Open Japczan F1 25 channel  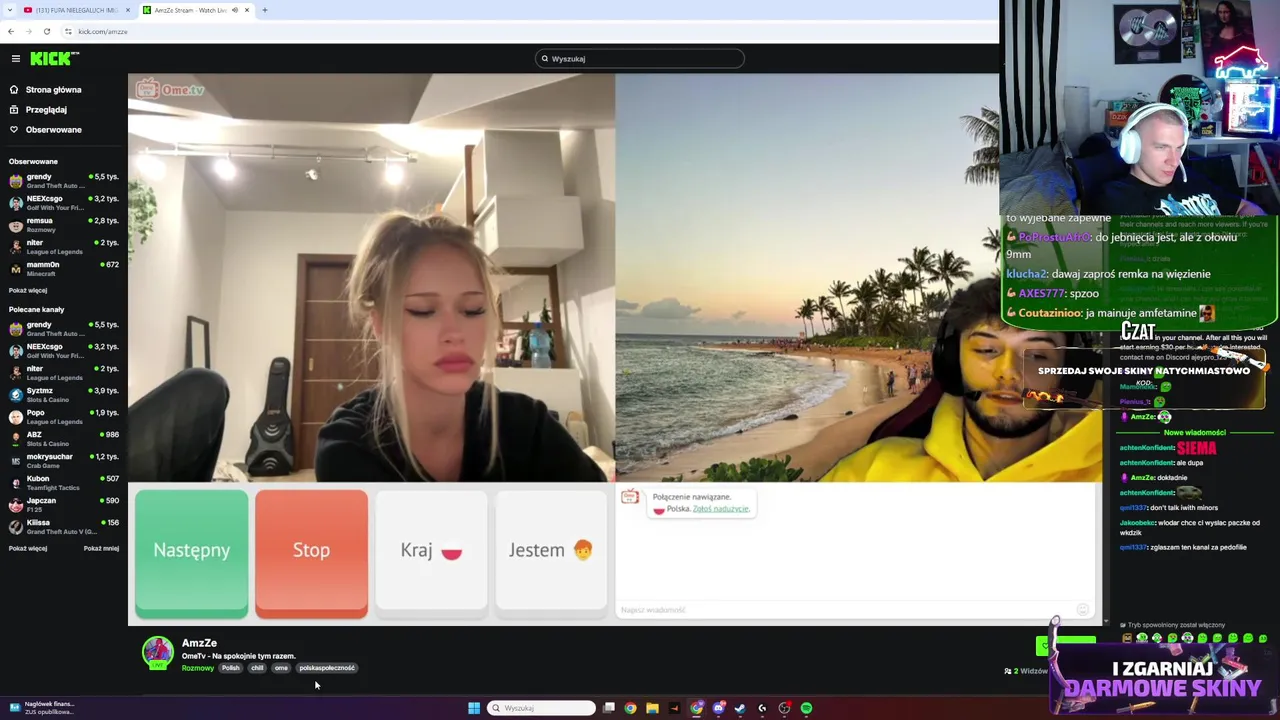point(62,505)
